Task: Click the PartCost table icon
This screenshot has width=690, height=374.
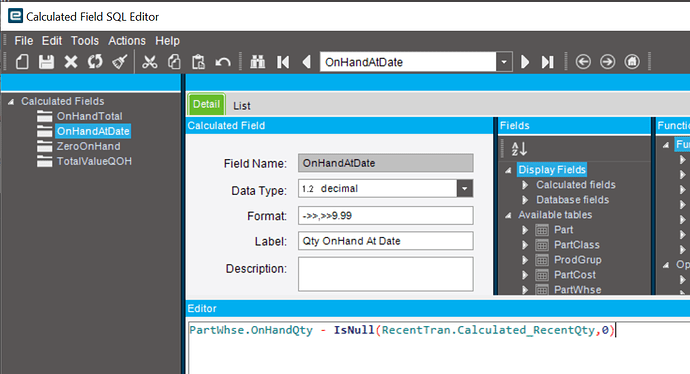Action: (542, 275)
